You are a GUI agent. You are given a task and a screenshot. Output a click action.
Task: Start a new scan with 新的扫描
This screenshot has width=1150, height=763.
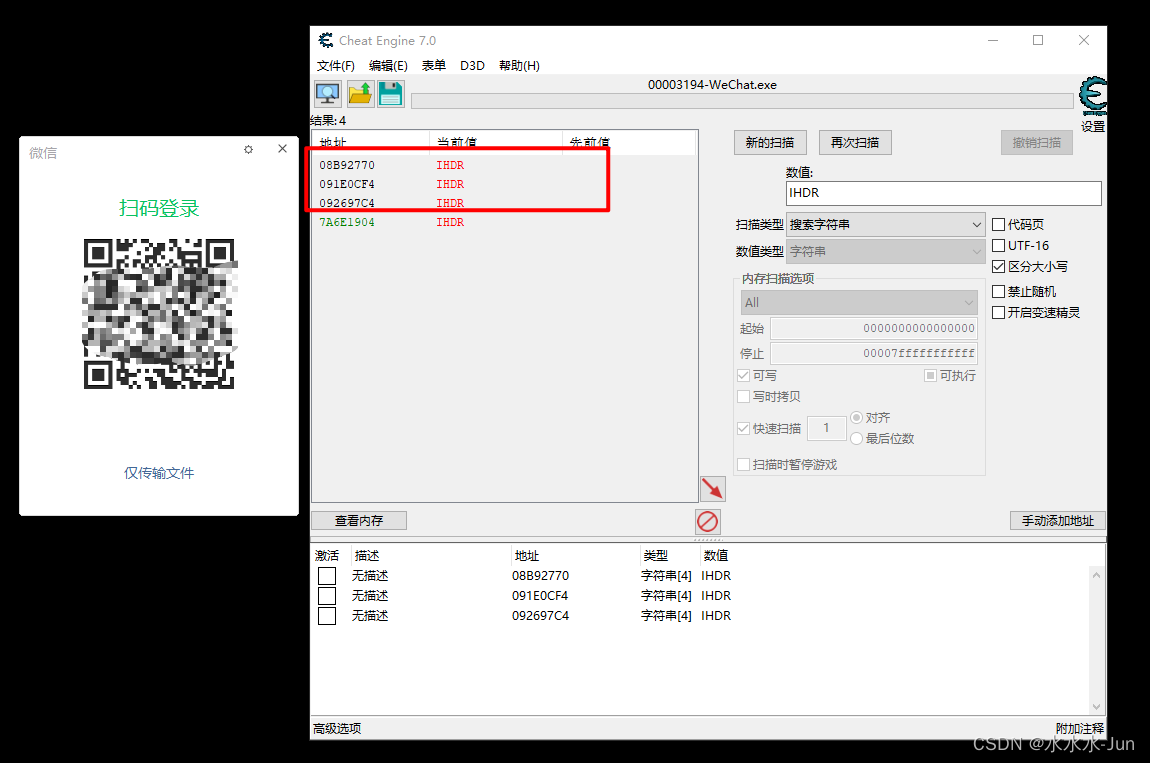769,142
